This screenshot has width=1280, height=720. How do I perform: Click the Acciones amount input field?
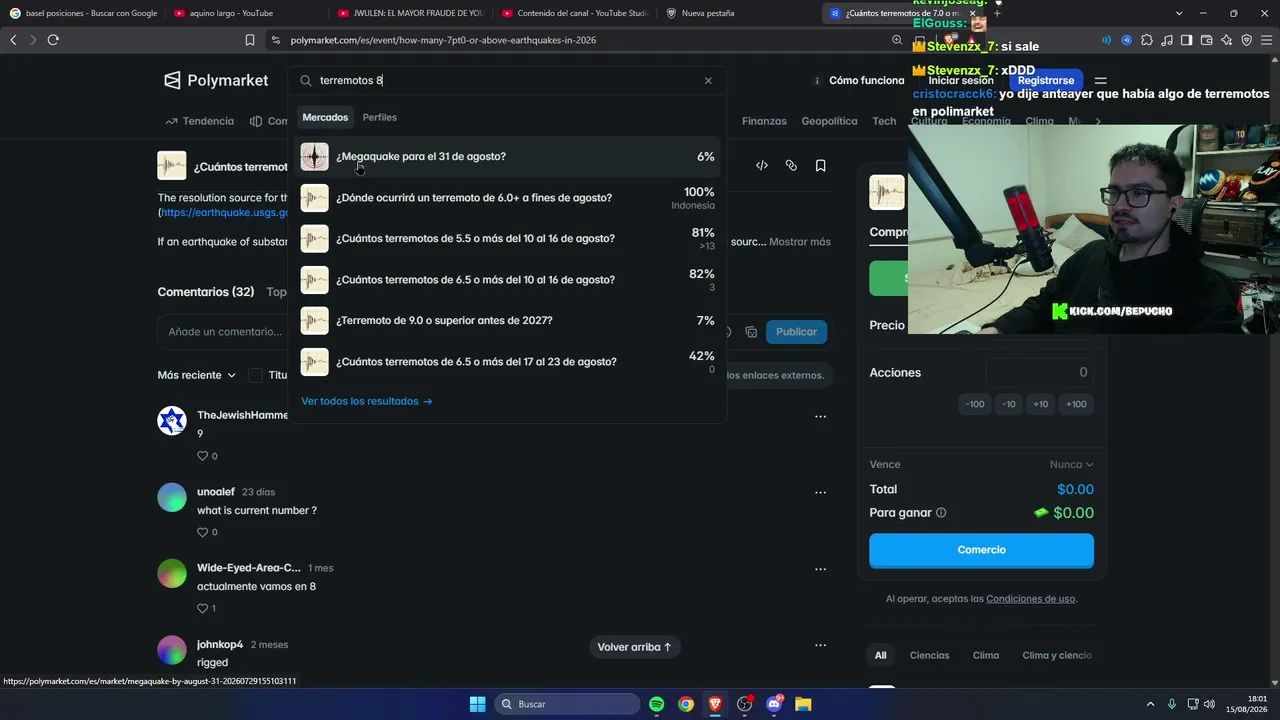[1040, 372]
